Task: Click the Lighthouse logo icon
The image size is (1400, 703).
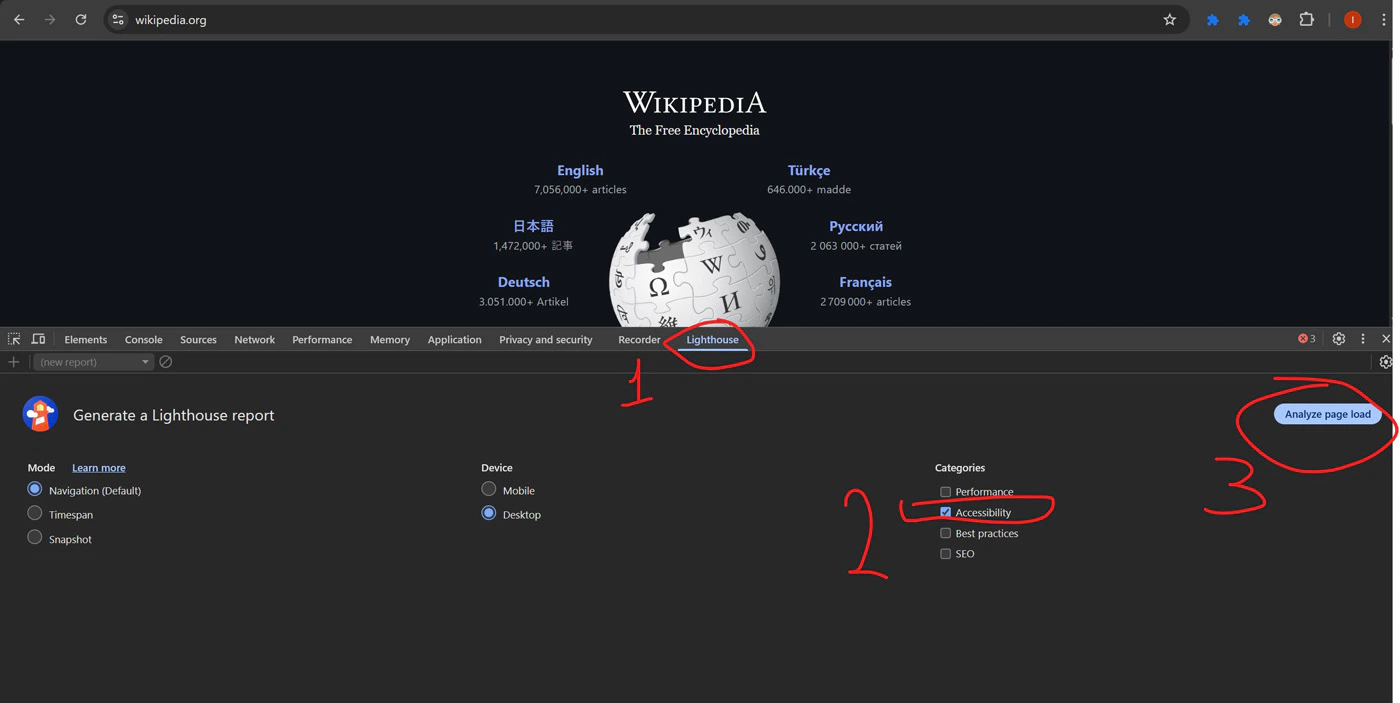Action: (41, 414)
